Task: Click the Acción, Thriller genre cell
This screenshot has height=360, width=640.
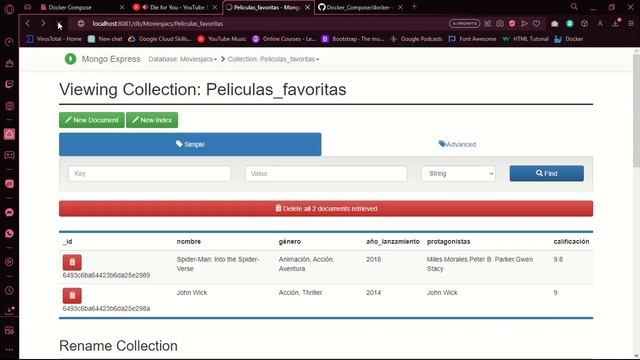Action: pos(300,293)
